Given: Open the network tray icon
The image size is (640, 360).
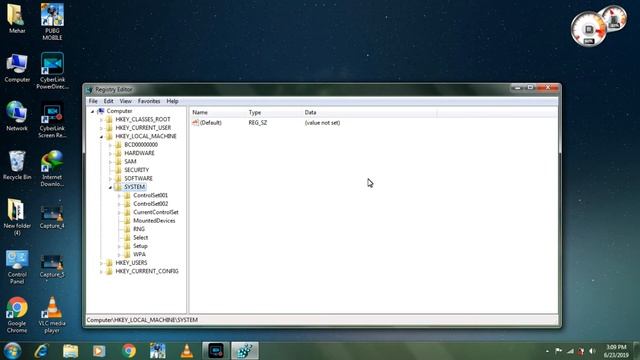Looking at the screenshot, I should pyautogui.click(x=570, y=351).
